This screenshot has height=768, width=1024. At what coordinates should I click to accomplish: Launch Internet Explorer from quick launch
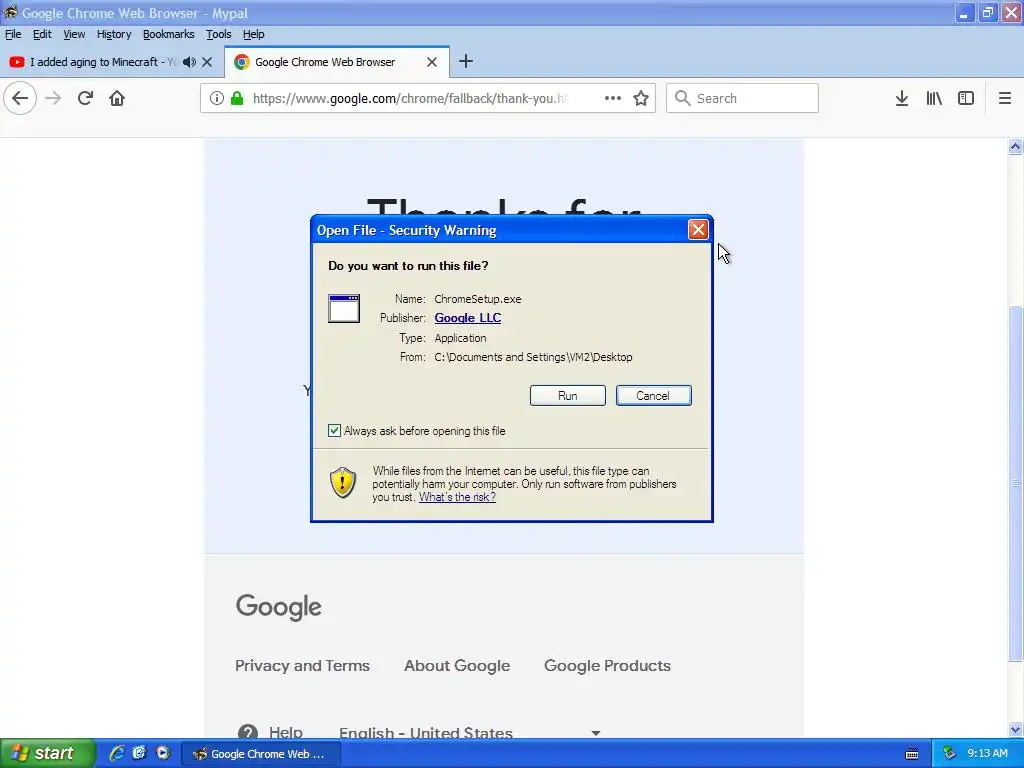point(117,753)
